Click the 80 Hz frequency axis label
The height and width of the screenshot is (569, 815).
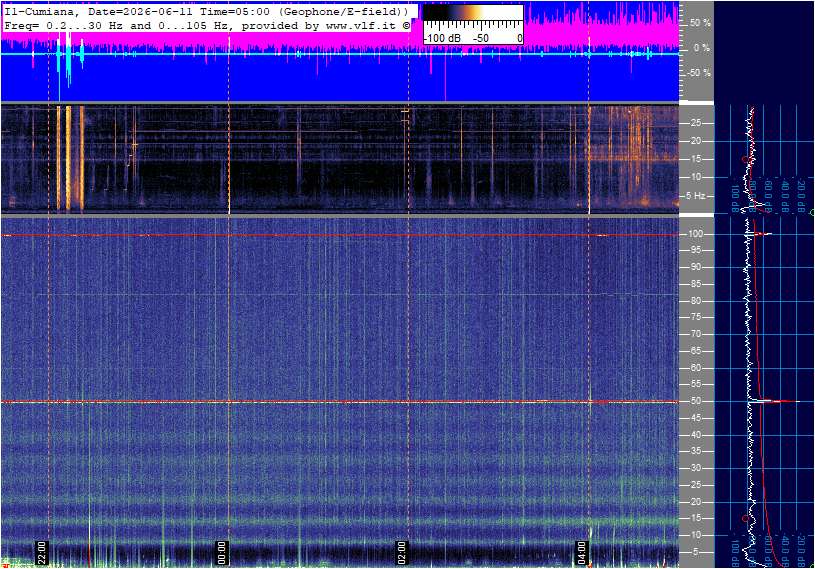[695, 301]
